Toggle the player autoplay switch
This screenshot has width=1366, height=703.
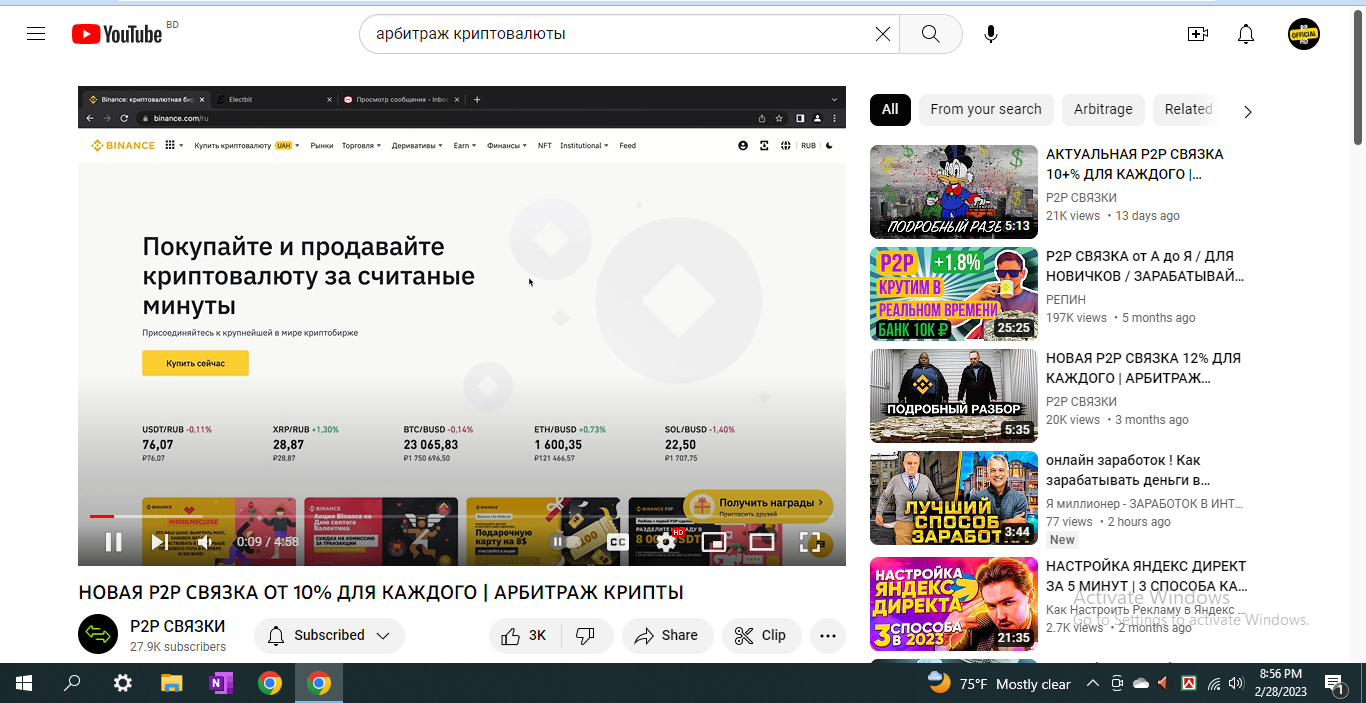566,542
